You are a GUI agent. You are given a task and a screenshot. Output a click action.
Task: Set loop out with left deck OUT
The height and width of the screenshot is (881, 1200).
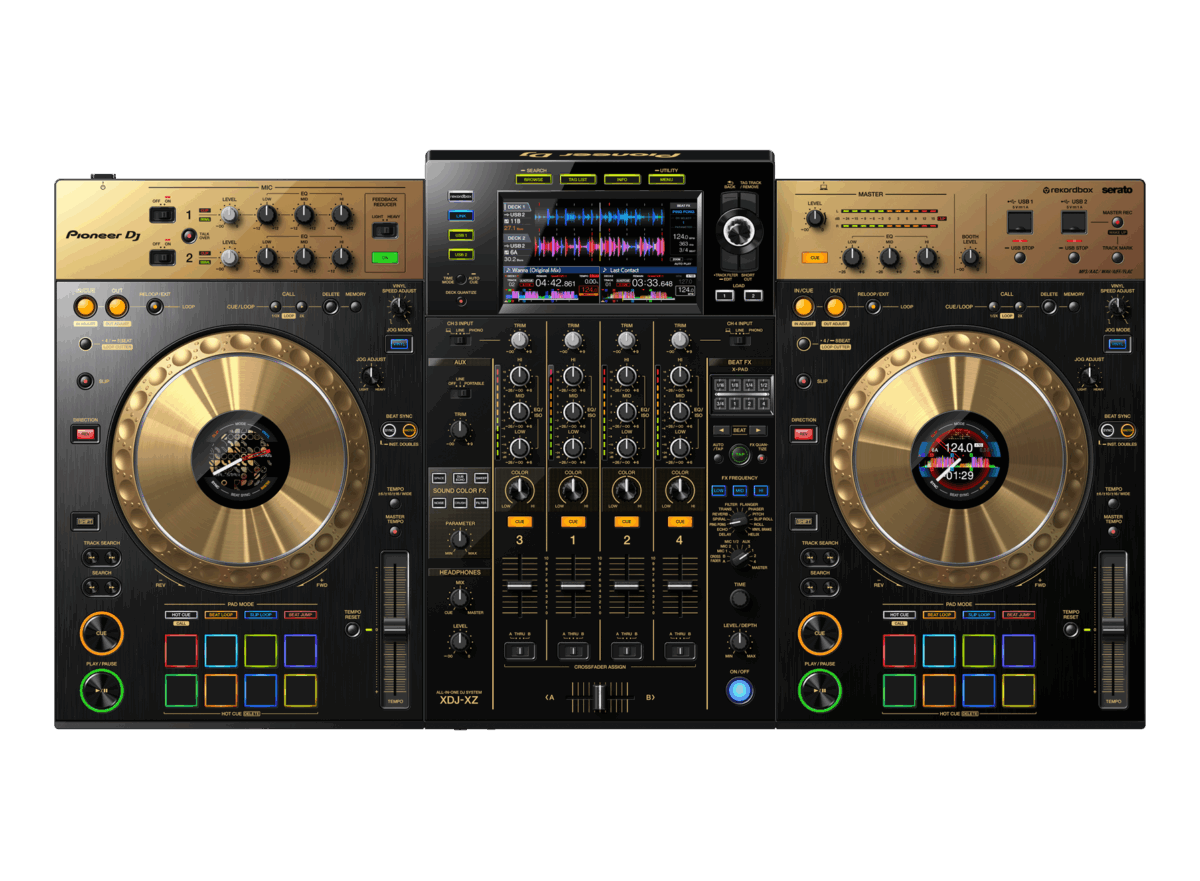click(117, 307)
